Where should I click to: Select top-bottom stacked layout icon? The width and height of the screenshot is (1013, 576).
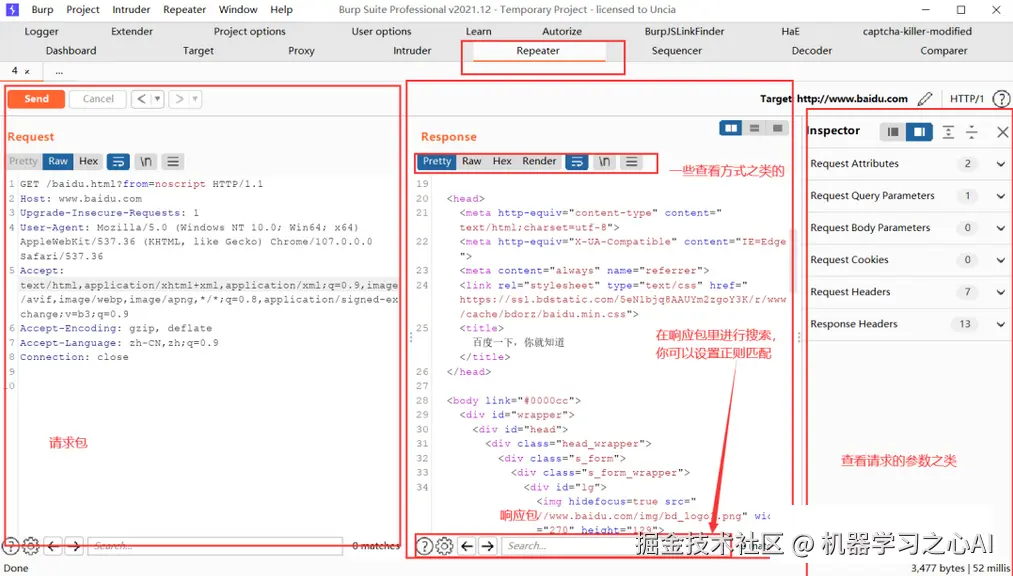click(x=754, y=129)
